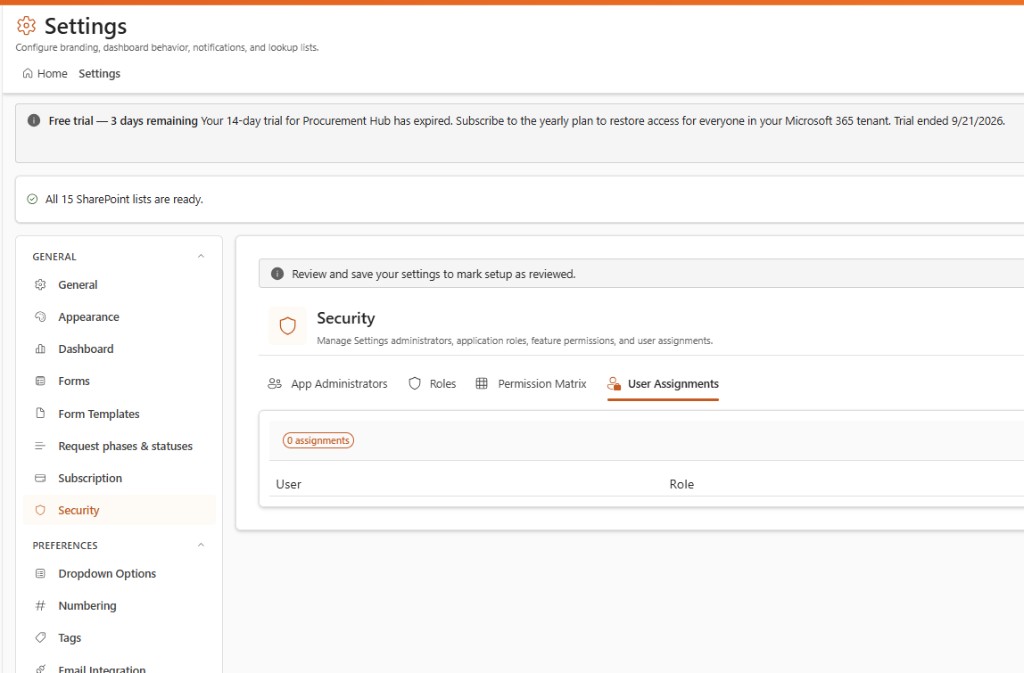The width and height of the screenshot is (1024, 673).
Task: Click the Dashboard chart icon
Action: click(40, 349)
